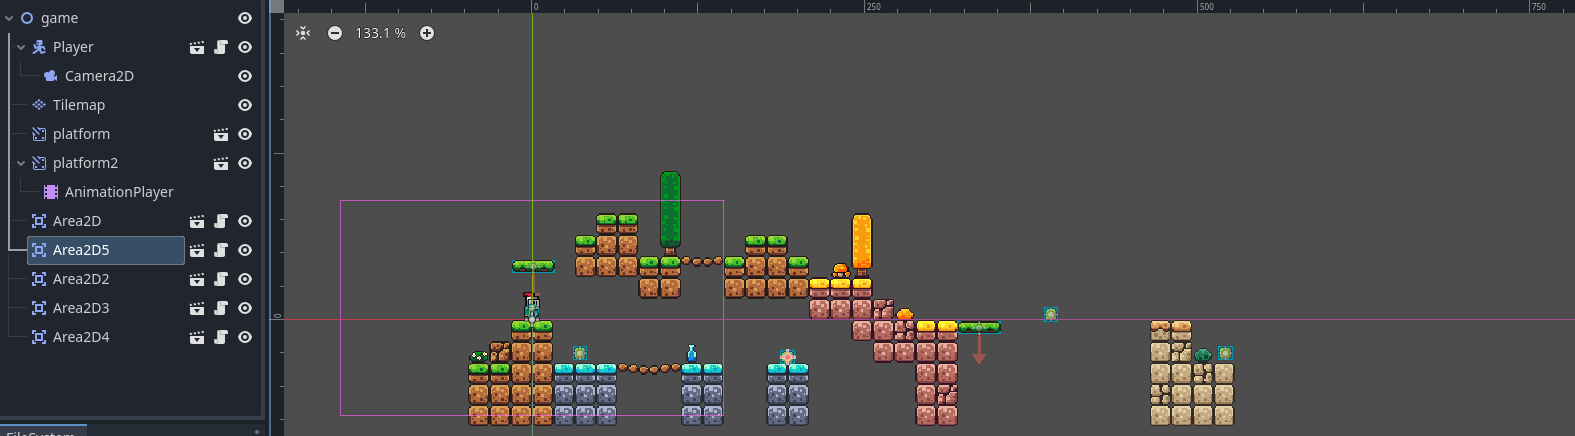Hide the Area2D4 node
Image resolution: width=1575 pixels, height=436 pixels.
(x=245, y=337)
